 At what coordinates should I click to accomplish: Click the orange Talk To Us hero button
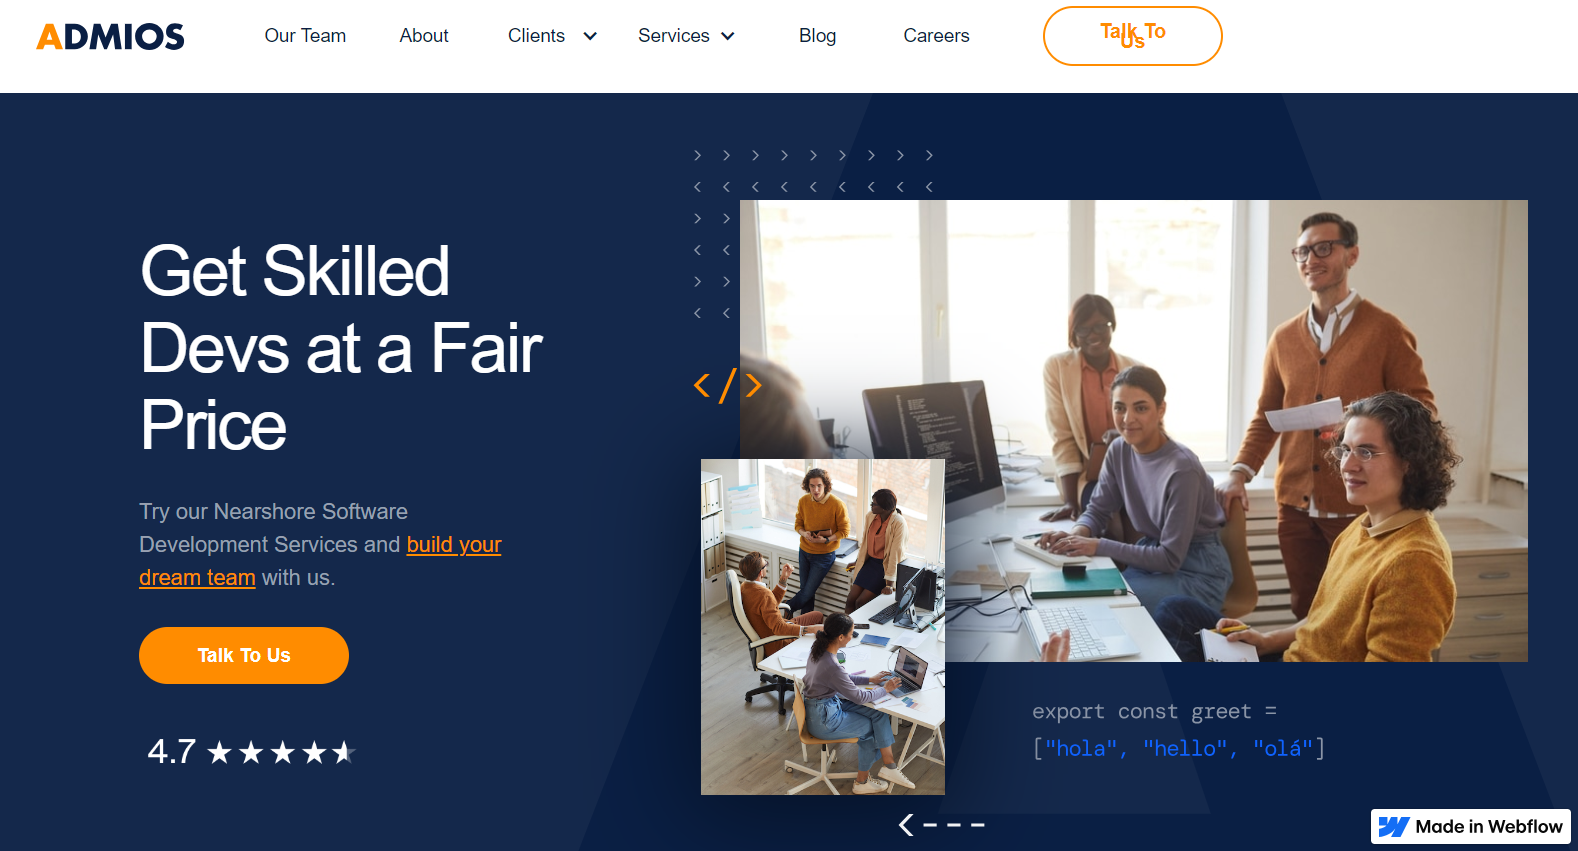[244, 656]
